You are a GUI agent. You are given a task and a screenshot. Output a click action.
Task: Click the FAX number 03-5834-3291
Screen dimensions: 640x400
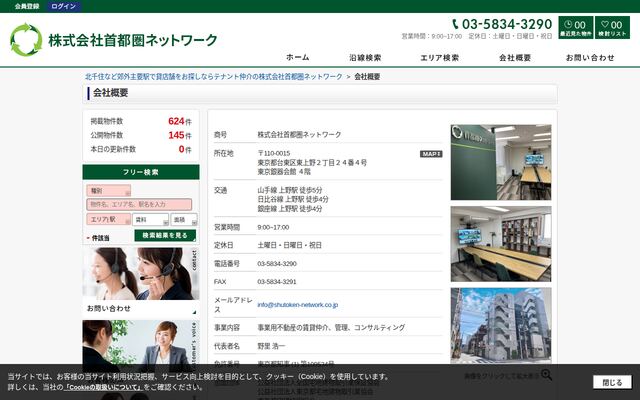click(x=277, y=282)
